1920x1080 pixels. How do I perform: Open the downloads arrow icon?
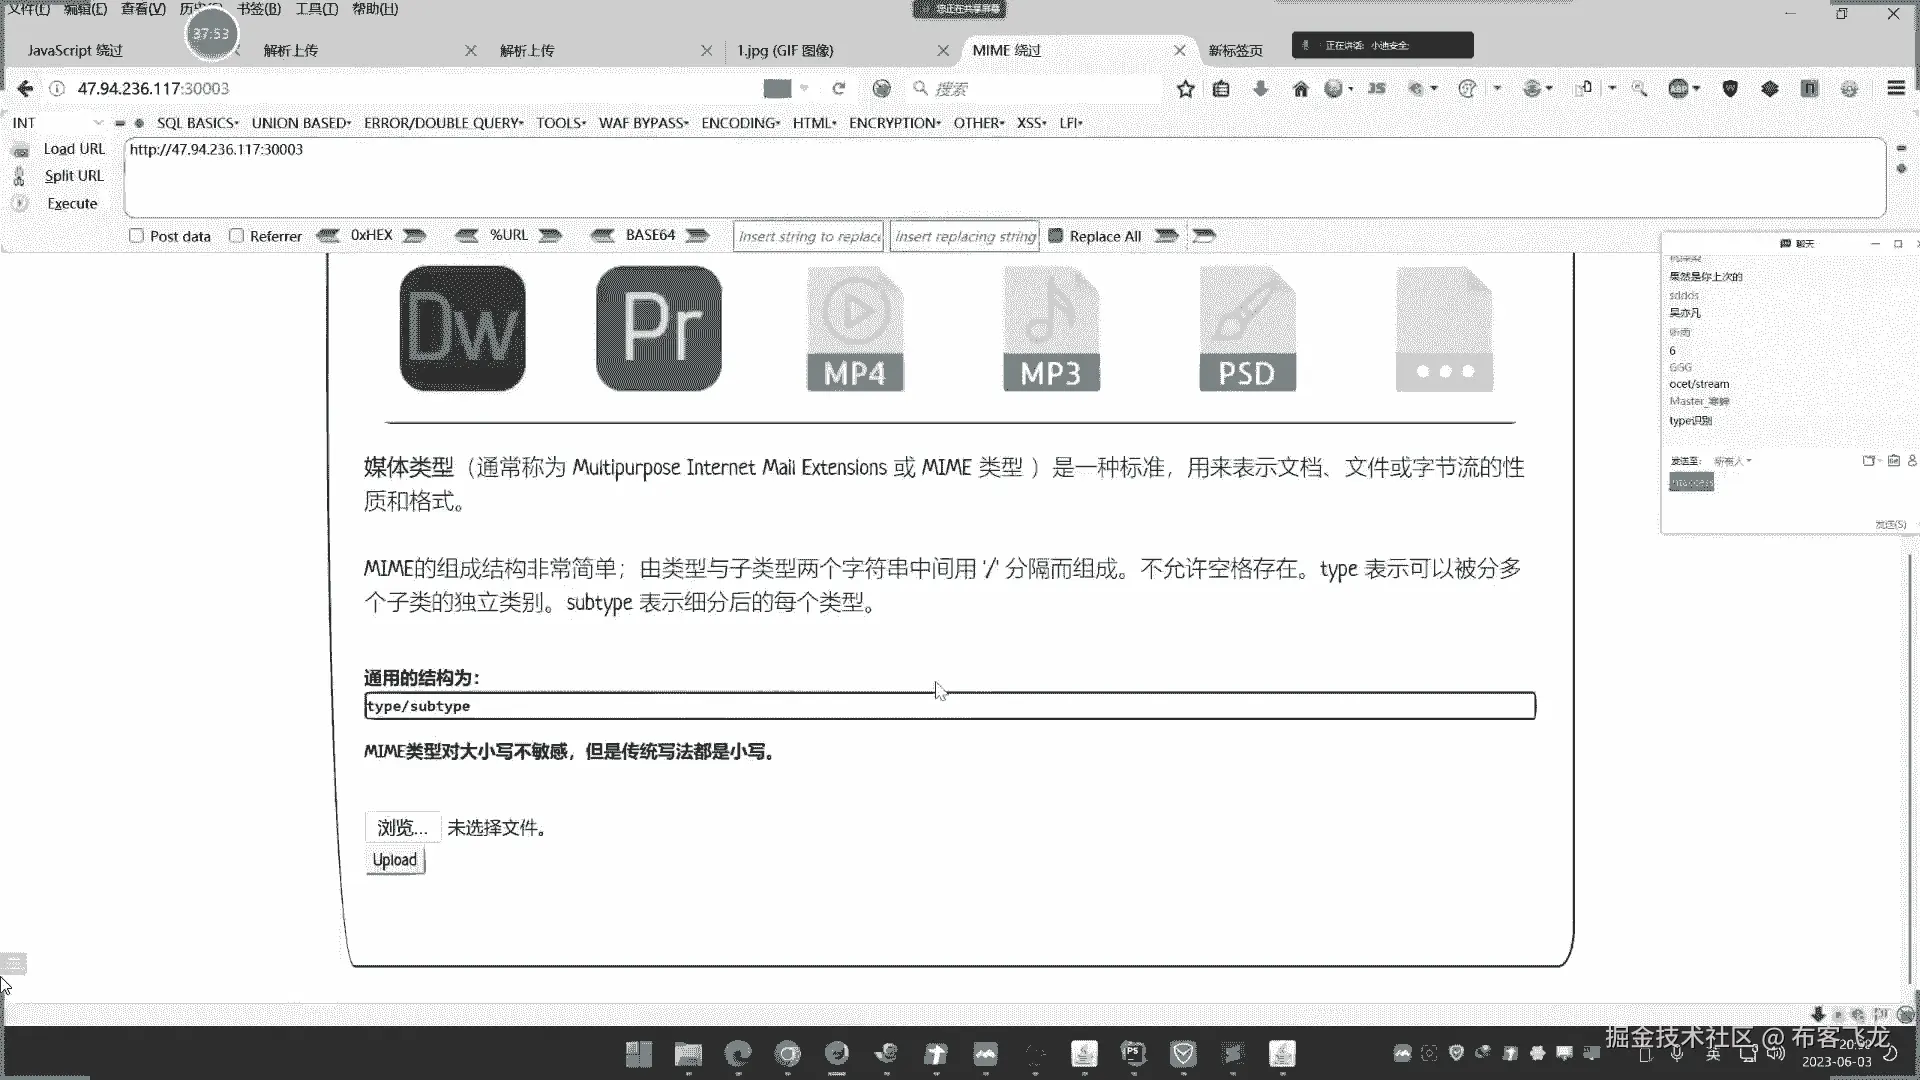pos(1260,89)
